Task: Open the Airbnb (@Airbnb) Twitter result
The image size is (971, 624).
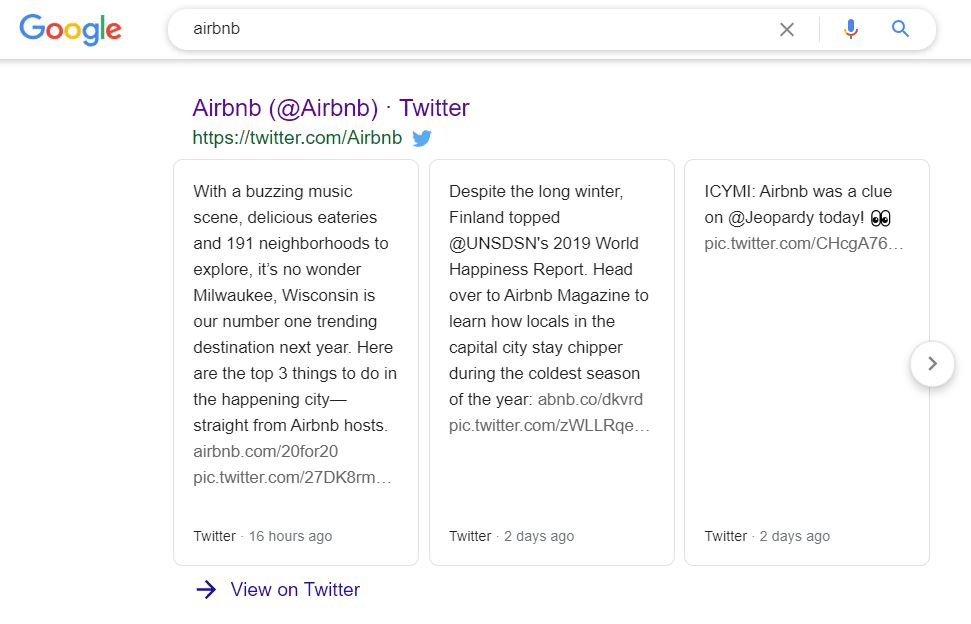Action: 329,108
